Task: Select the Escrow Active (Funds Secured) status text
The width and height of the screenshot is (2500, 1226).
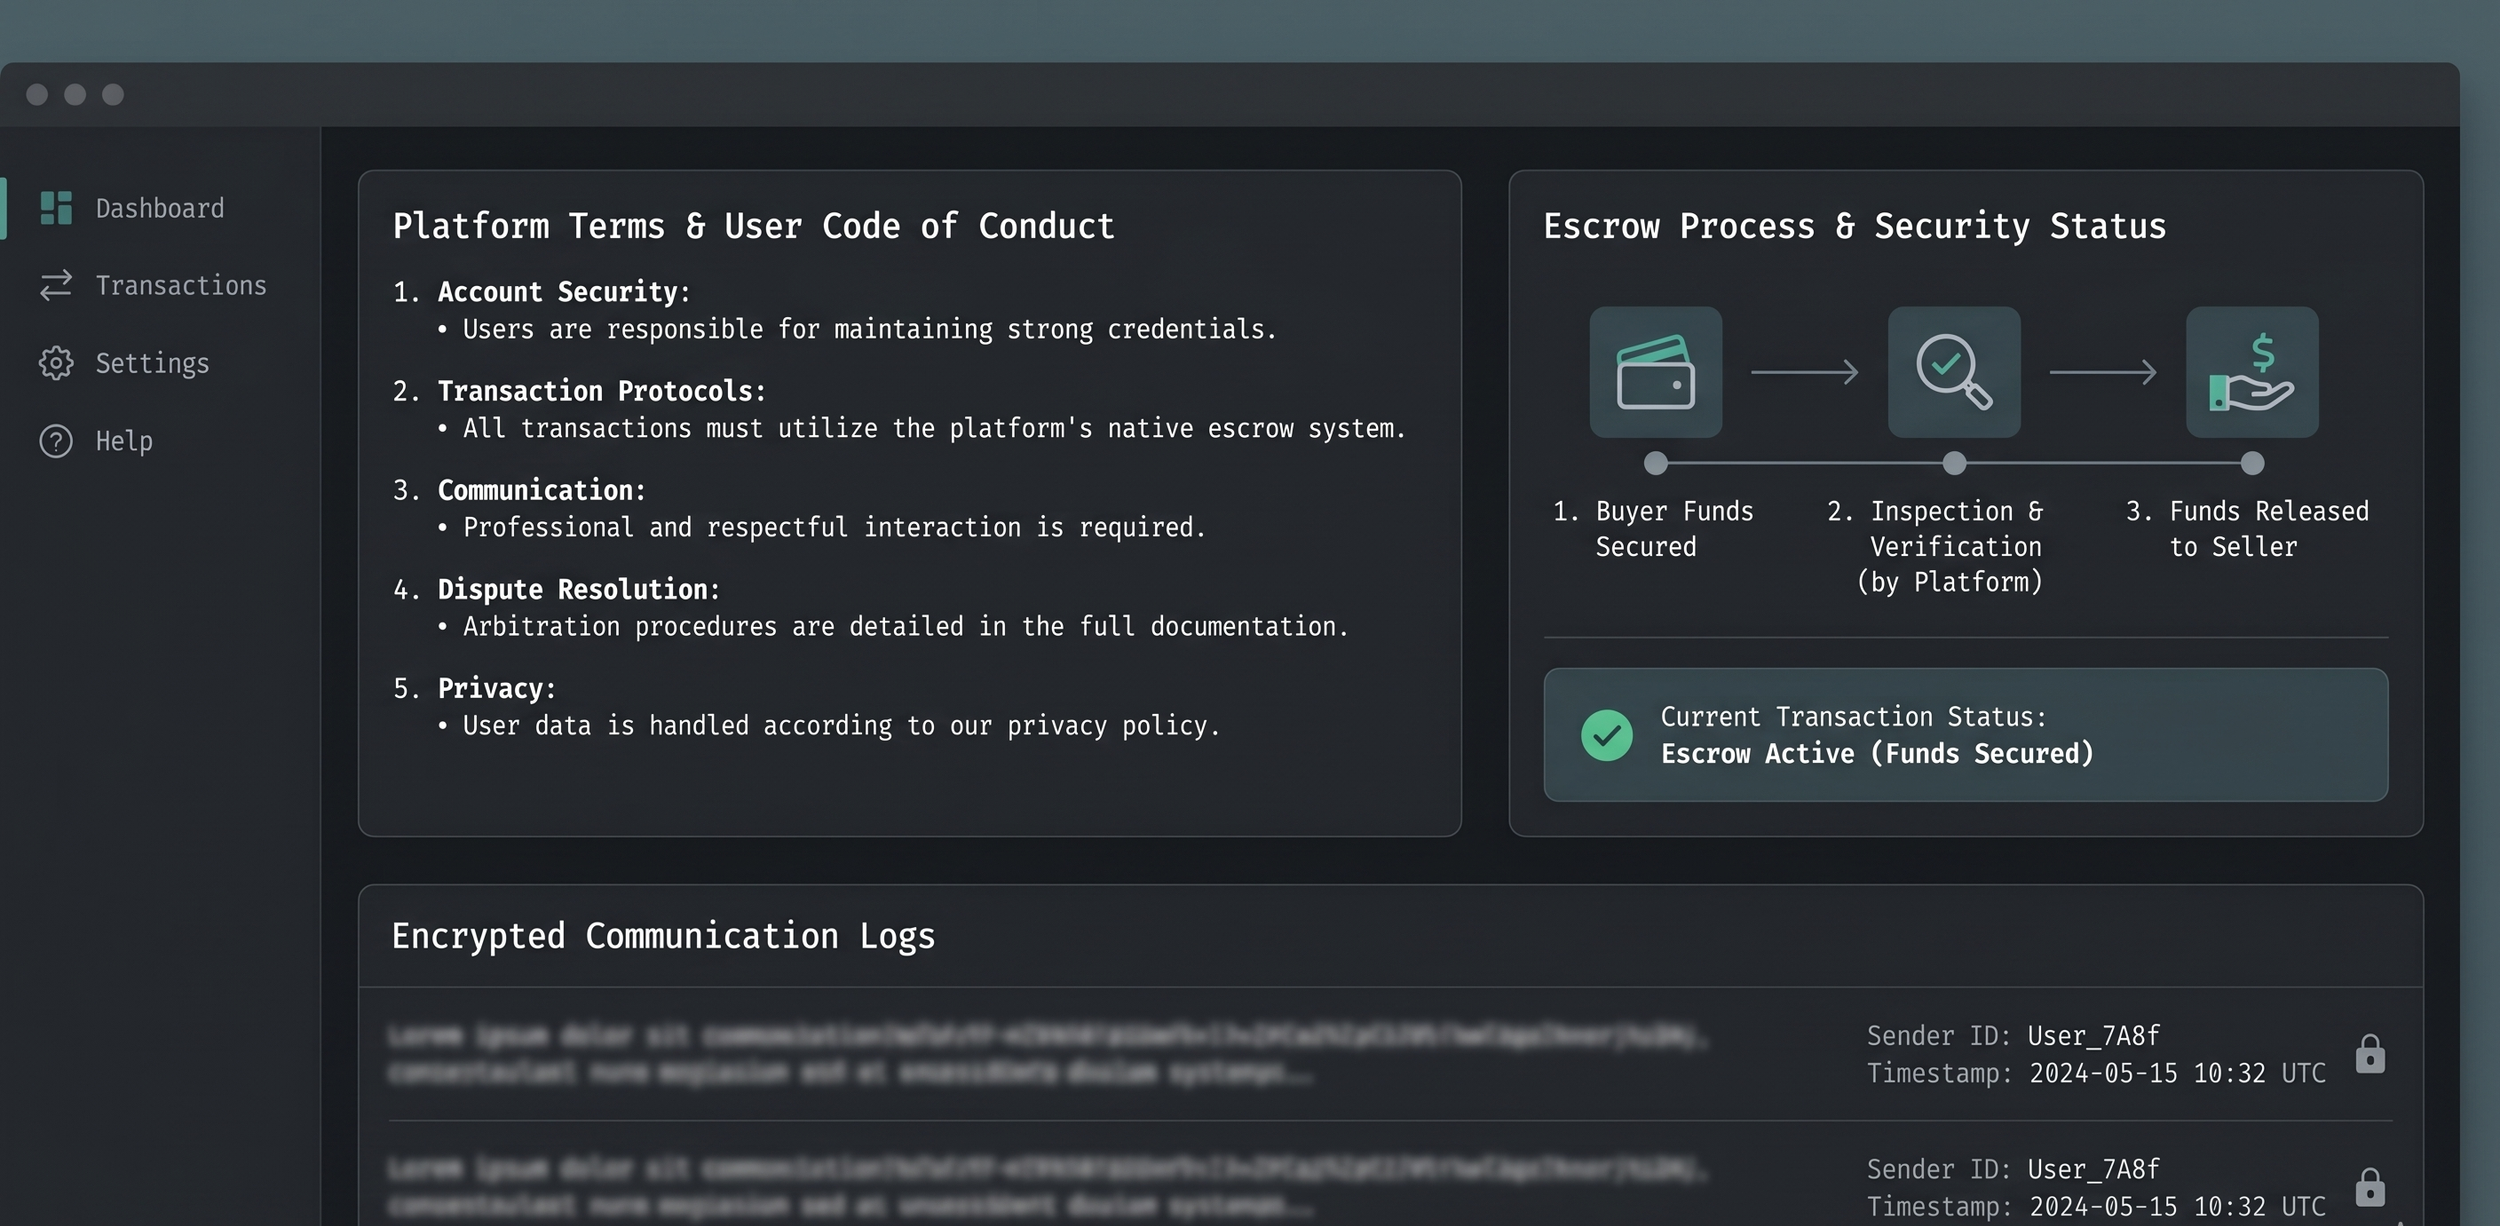Action: (x=1877, y=754)
